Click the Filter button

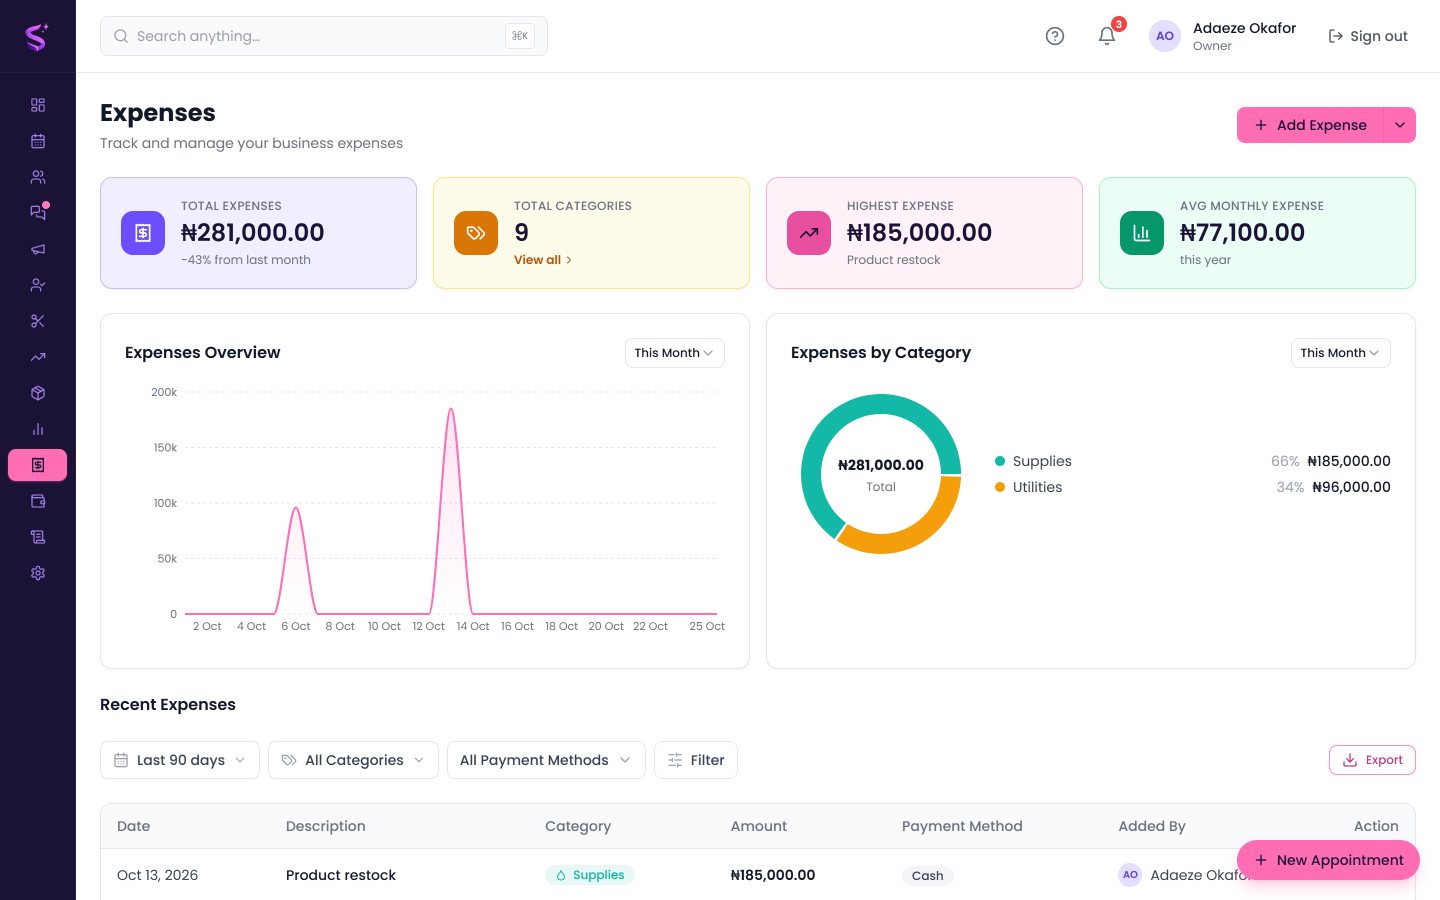pyautogui.click(x=696, y=760)
